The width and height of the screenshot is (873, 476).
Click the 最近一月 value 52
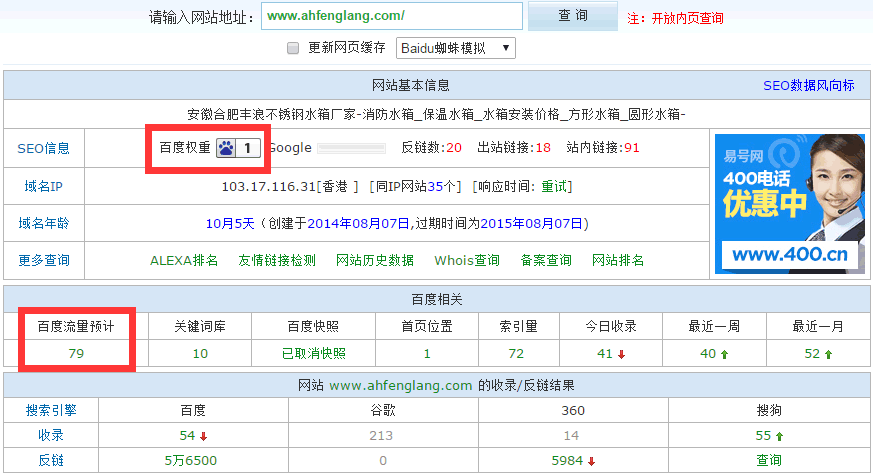coord(812,354)
